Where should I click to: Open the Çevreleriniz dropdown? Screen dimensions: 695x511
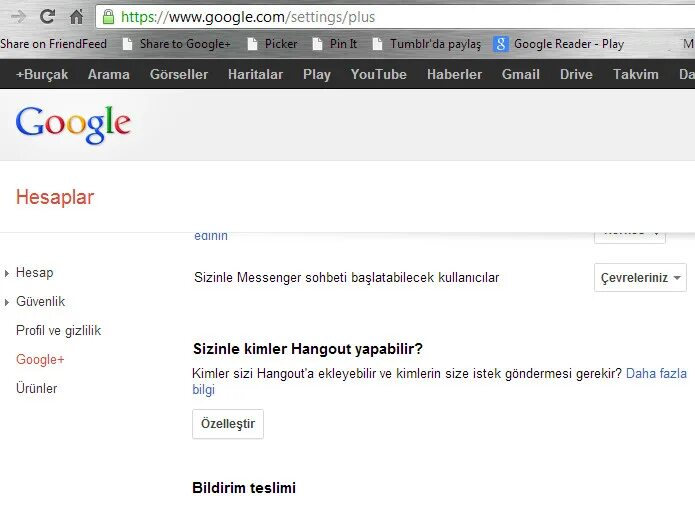coord(640,277)
